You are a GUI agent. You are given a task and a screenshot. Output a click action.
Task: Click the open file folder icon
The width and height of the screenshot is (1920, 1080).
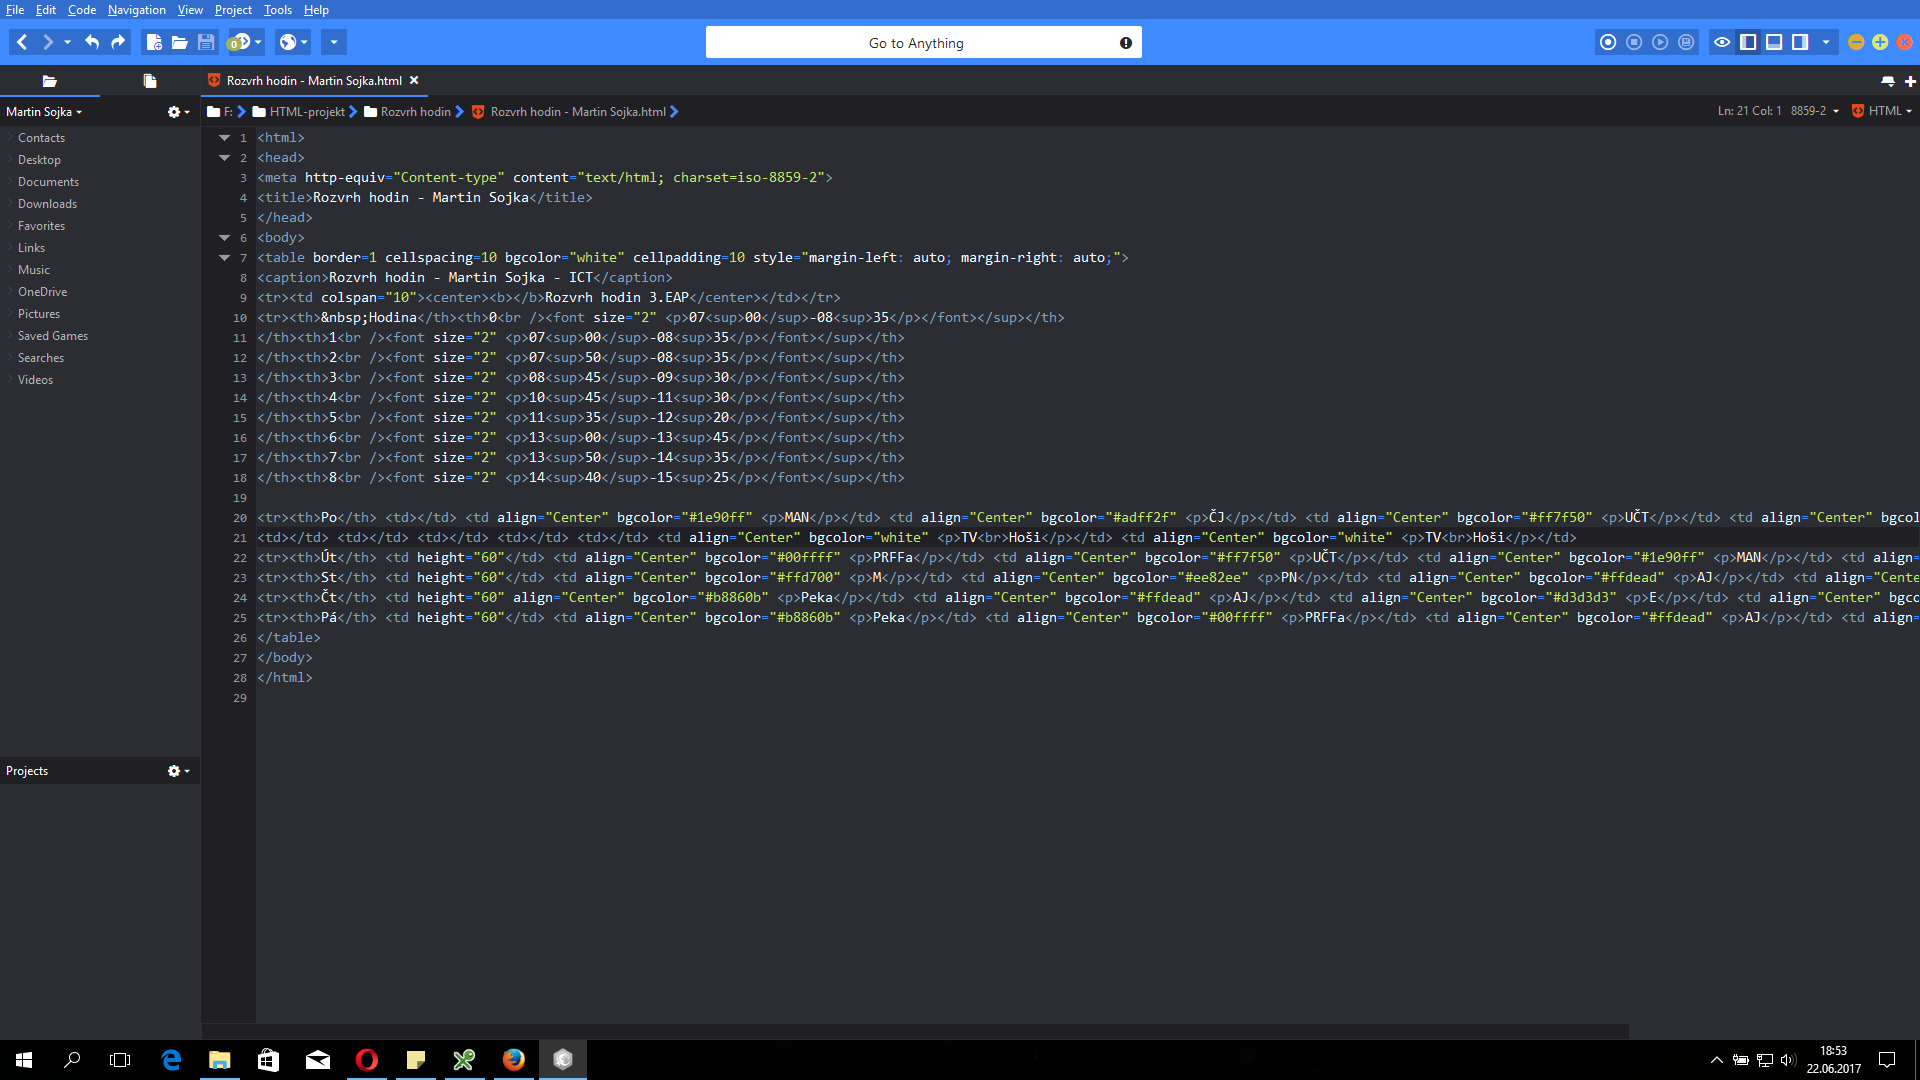pos(180,42)
